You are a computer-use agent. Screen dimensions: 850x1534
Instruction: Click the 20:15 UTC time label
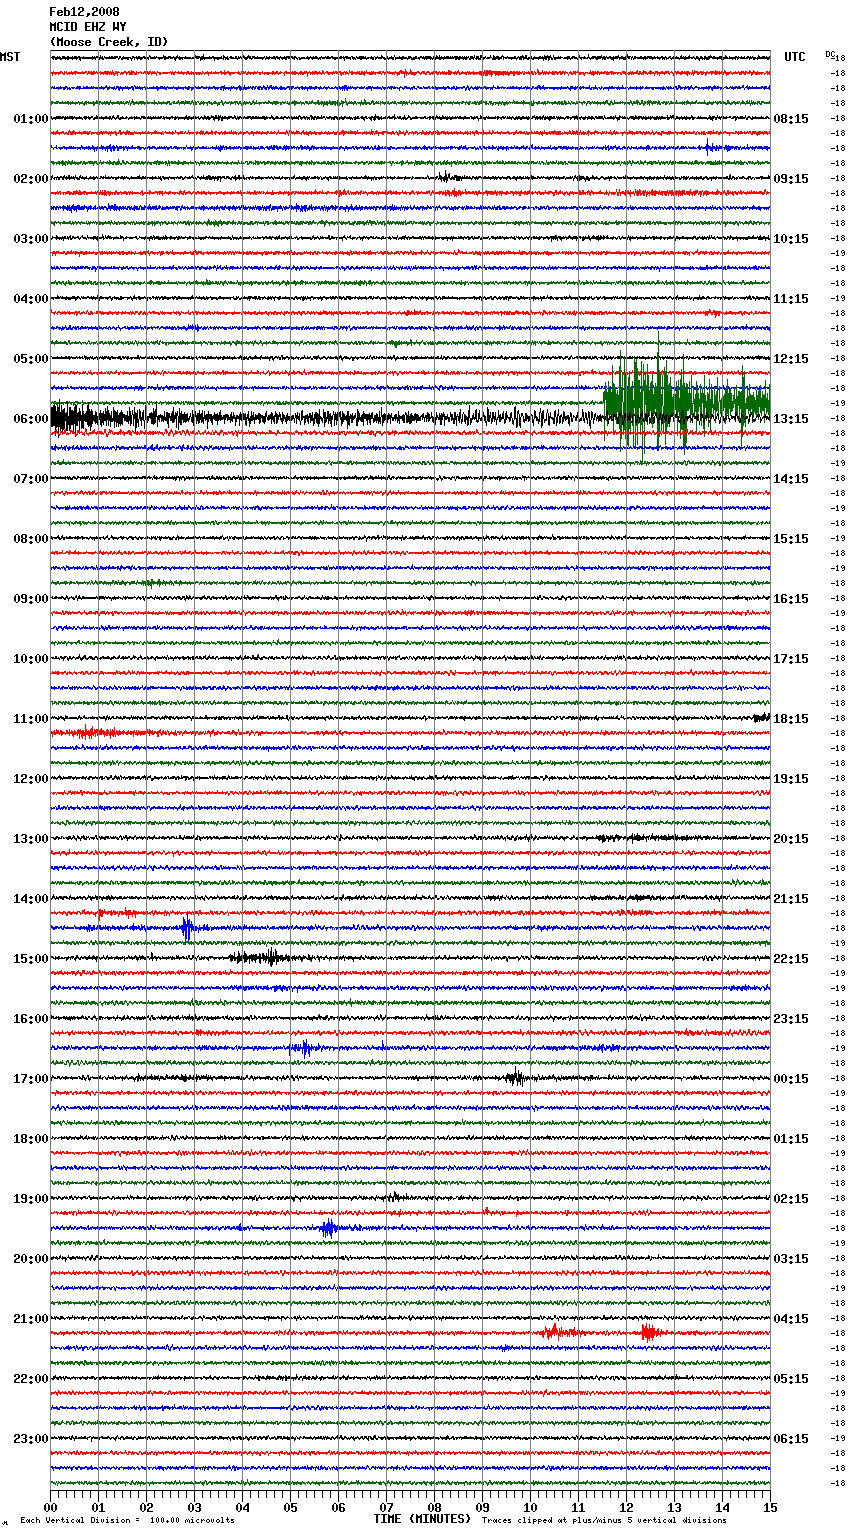click(x=791, y=839)
